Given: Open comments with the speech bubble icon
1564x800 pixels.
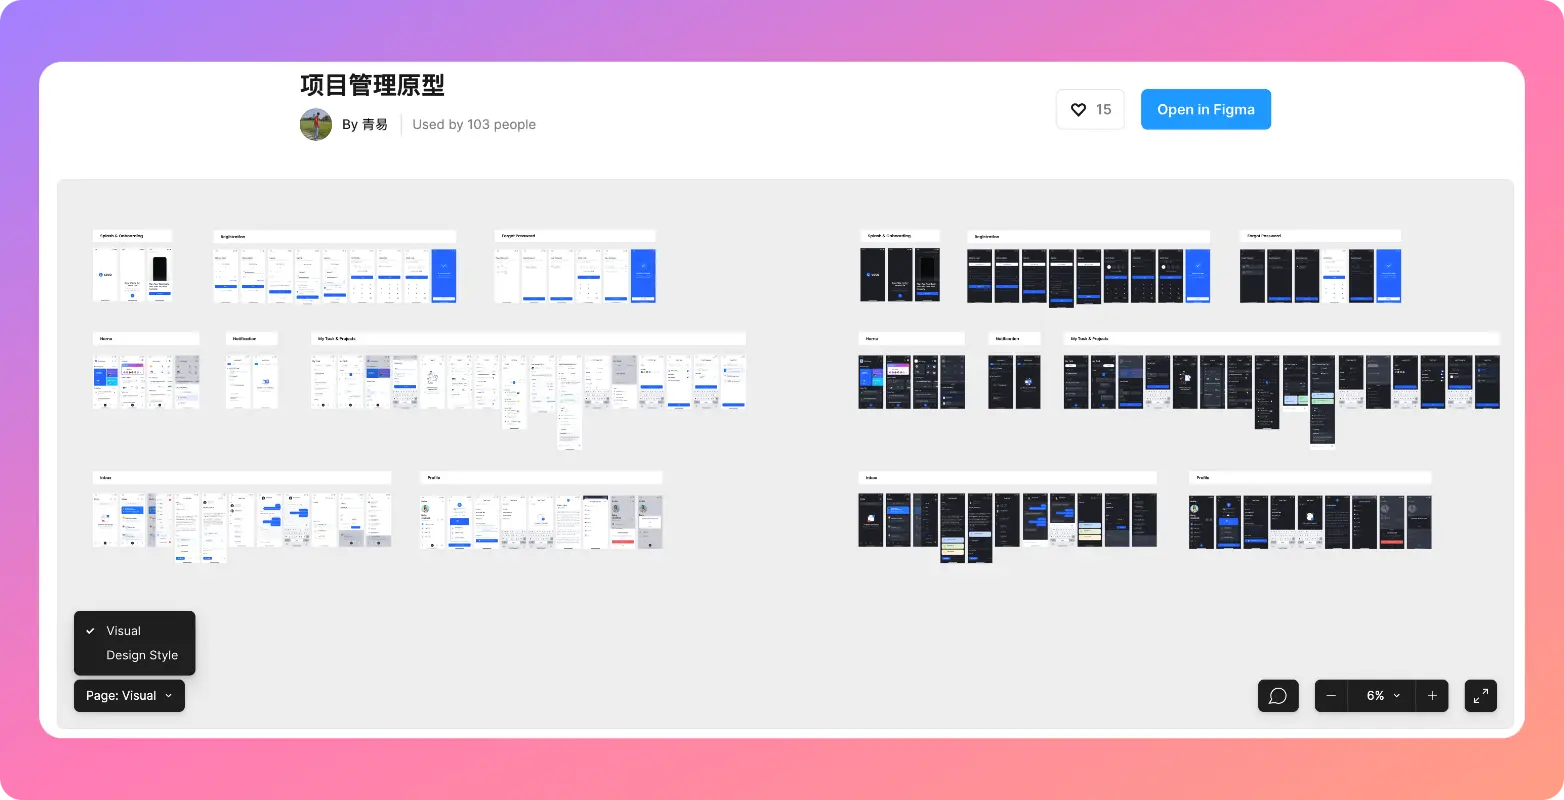Looking at the screenshot, I should (1277, 696).
